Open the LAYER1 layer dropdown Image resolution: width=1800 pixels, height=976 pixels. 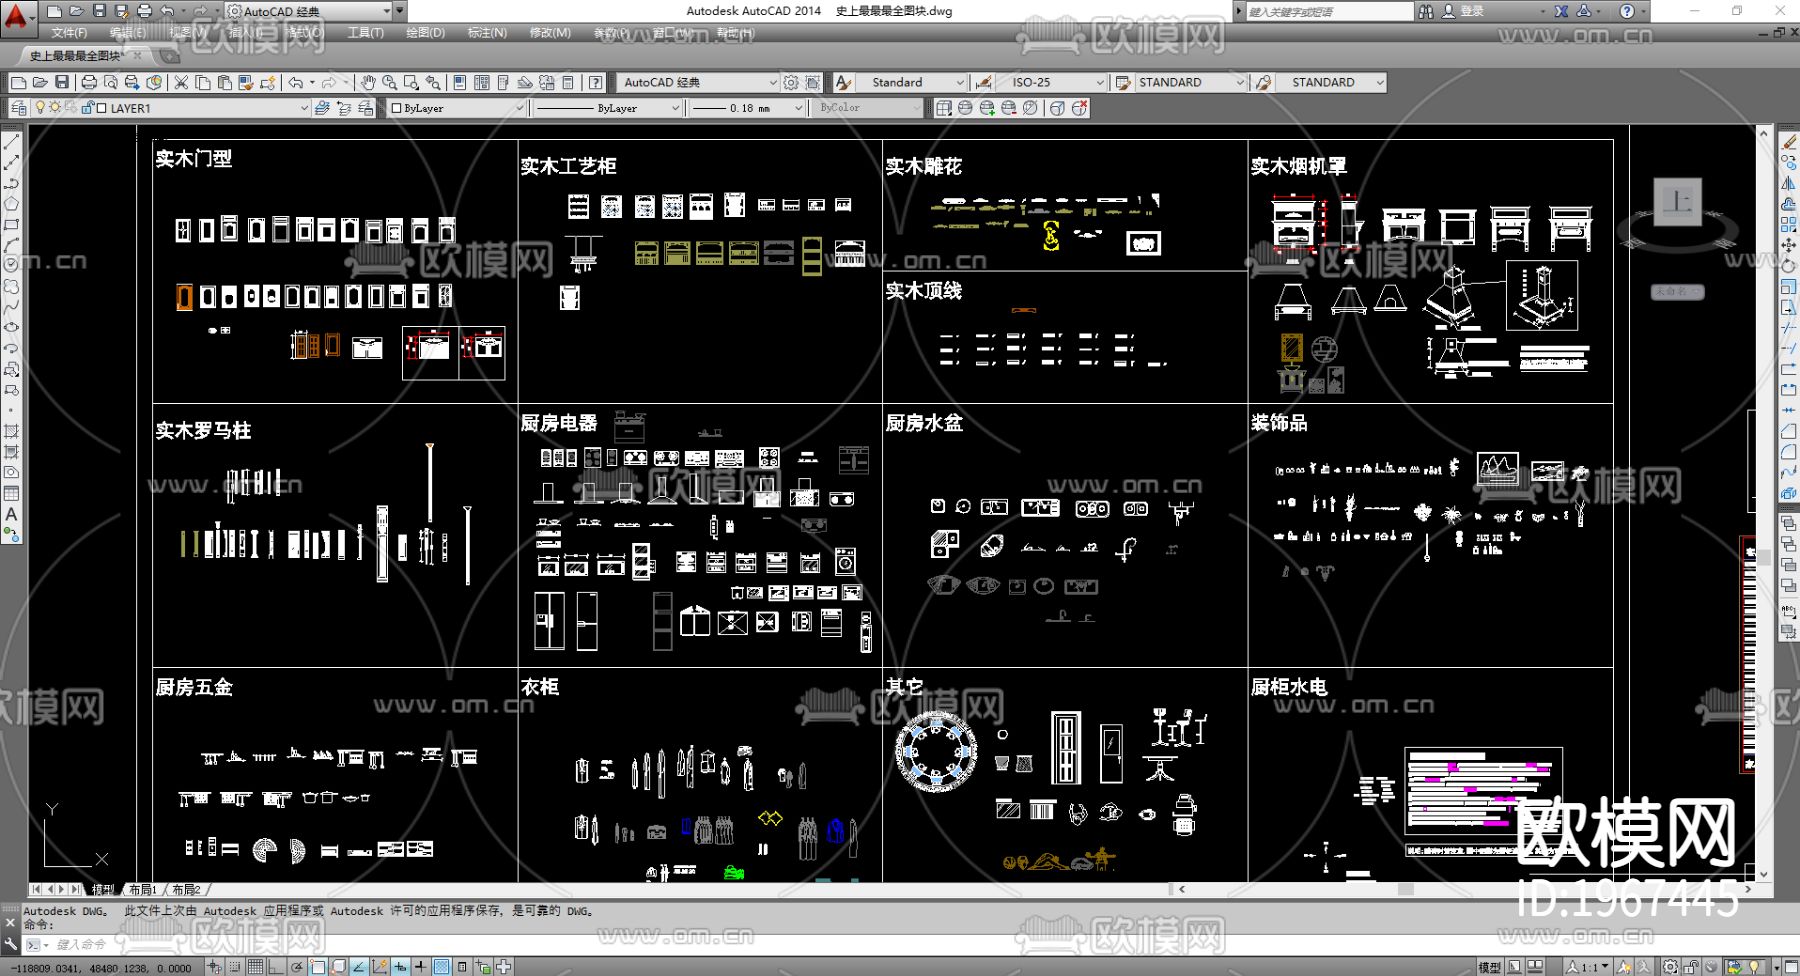pos(304,108)
